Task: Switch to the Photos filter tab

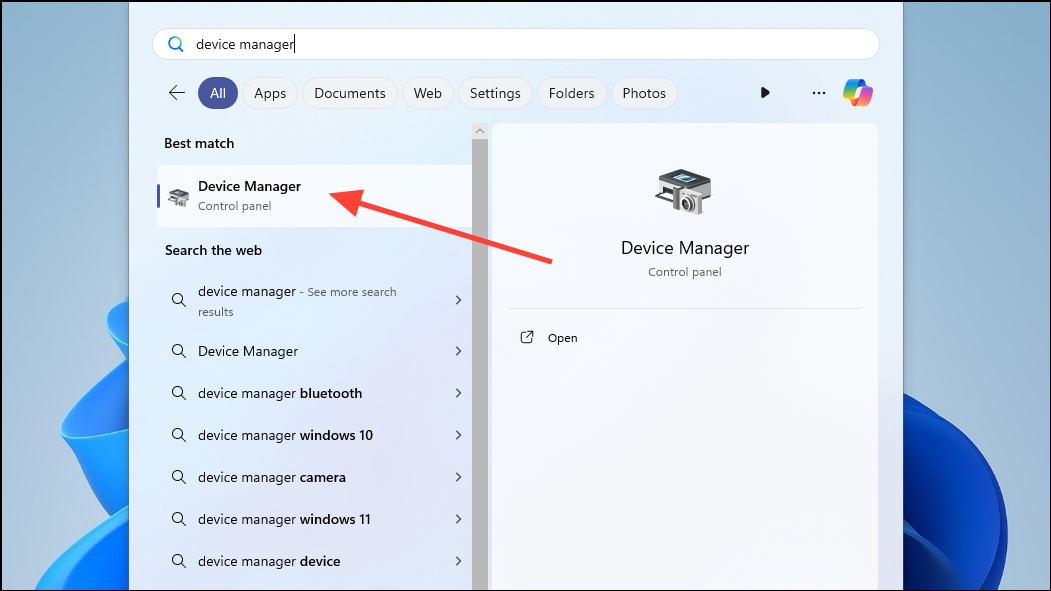Action: pyautogui.click(x=644, y=93)
